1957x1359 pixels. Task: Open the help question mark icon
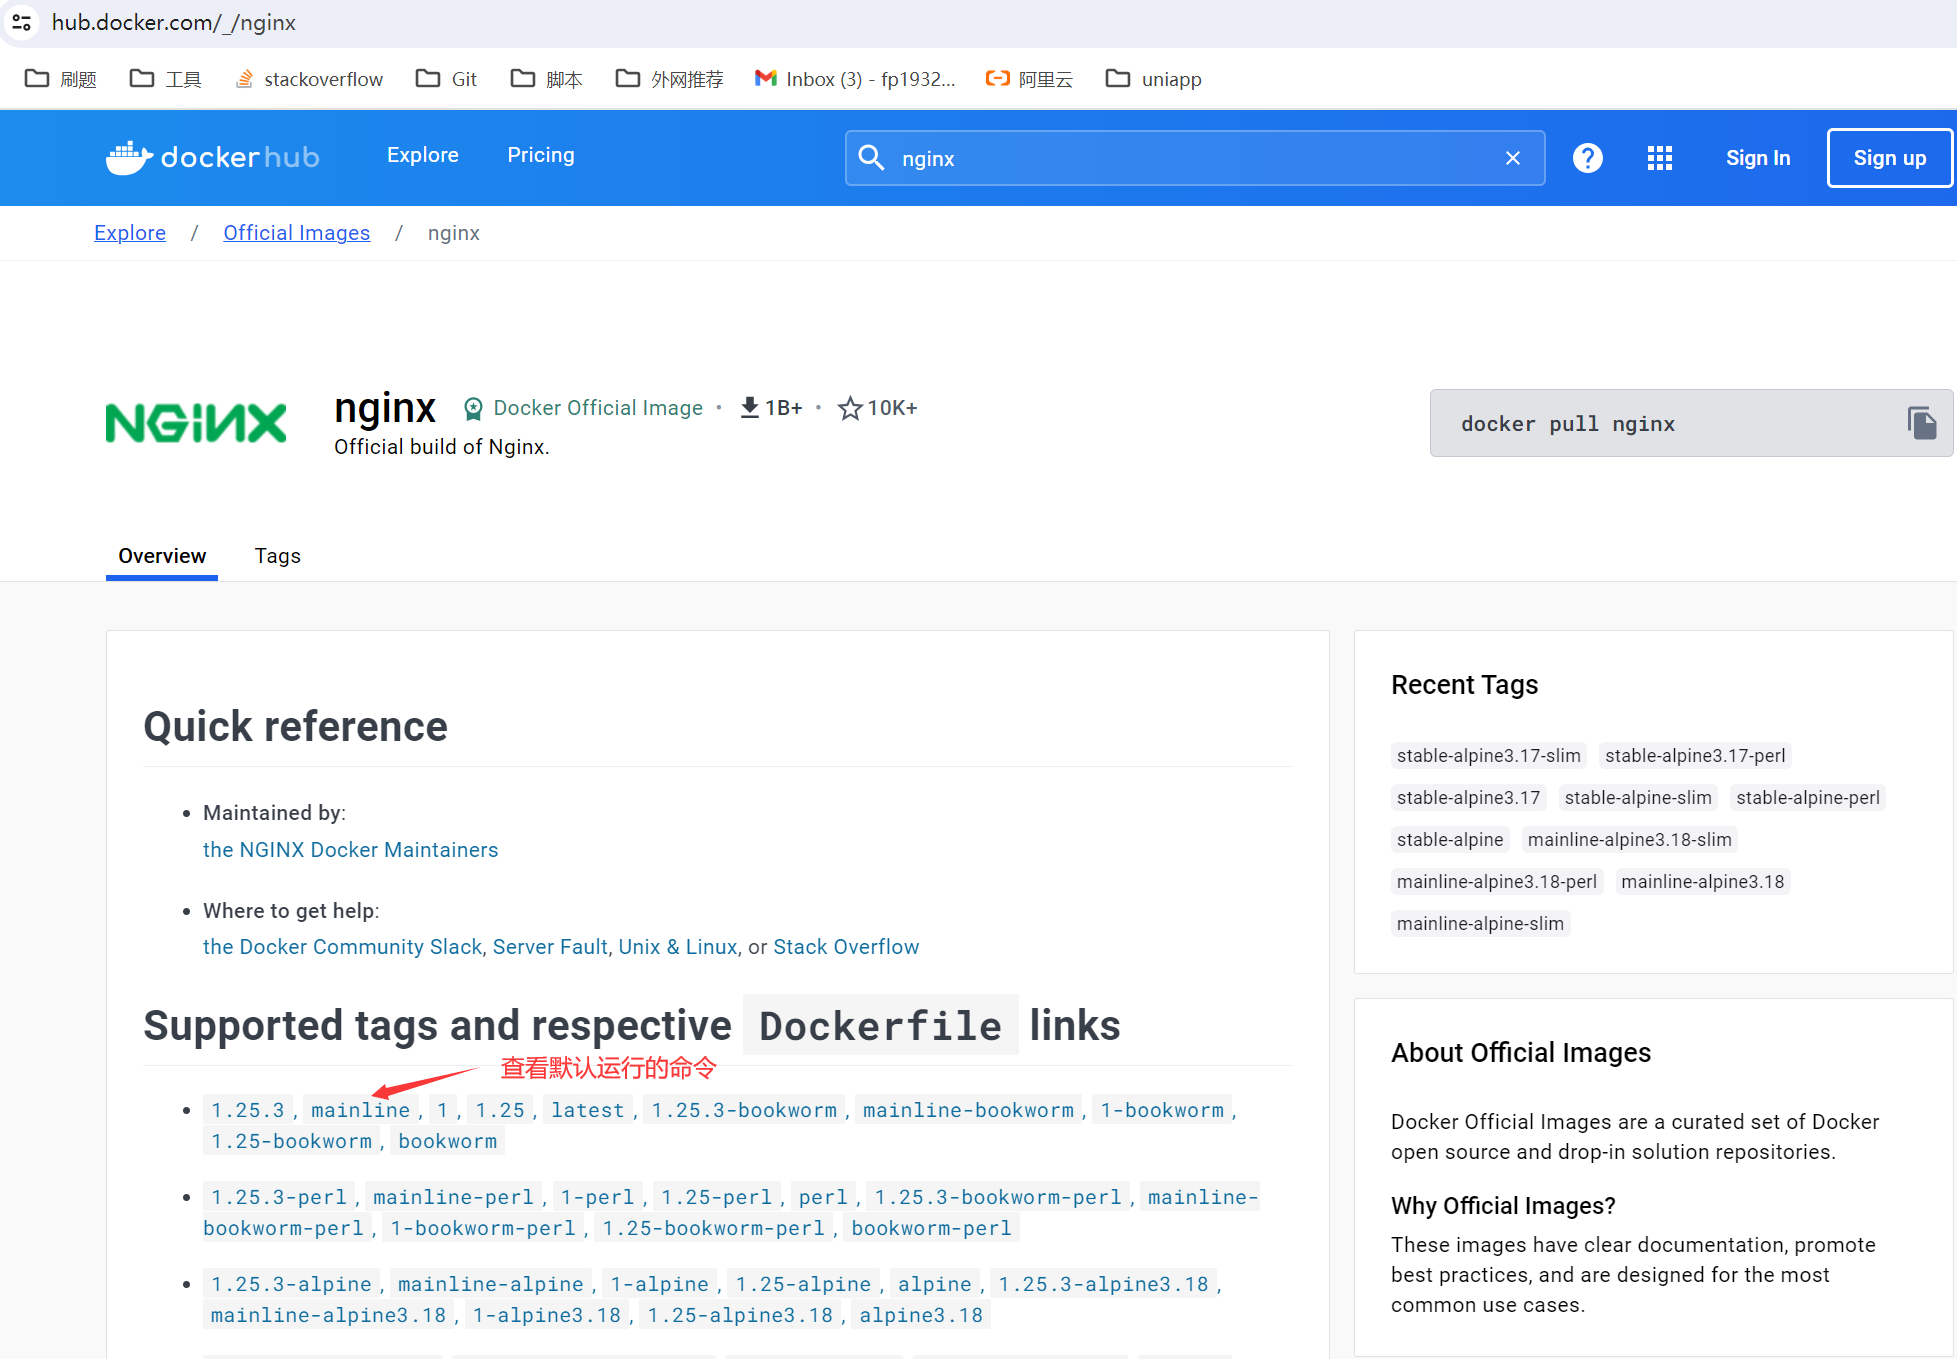coord(1588,158)
